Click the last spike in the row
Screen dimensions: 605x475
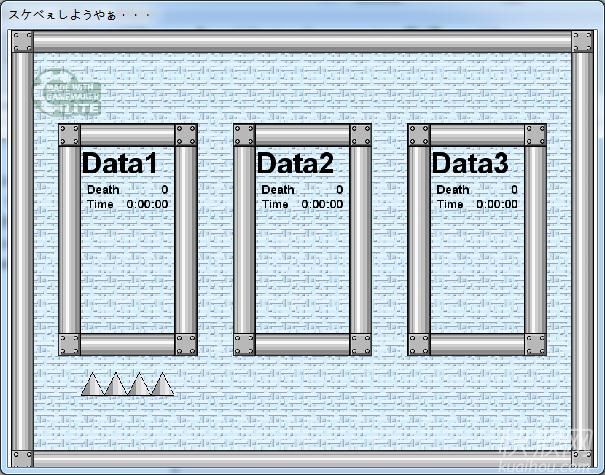tap(161, 385)
